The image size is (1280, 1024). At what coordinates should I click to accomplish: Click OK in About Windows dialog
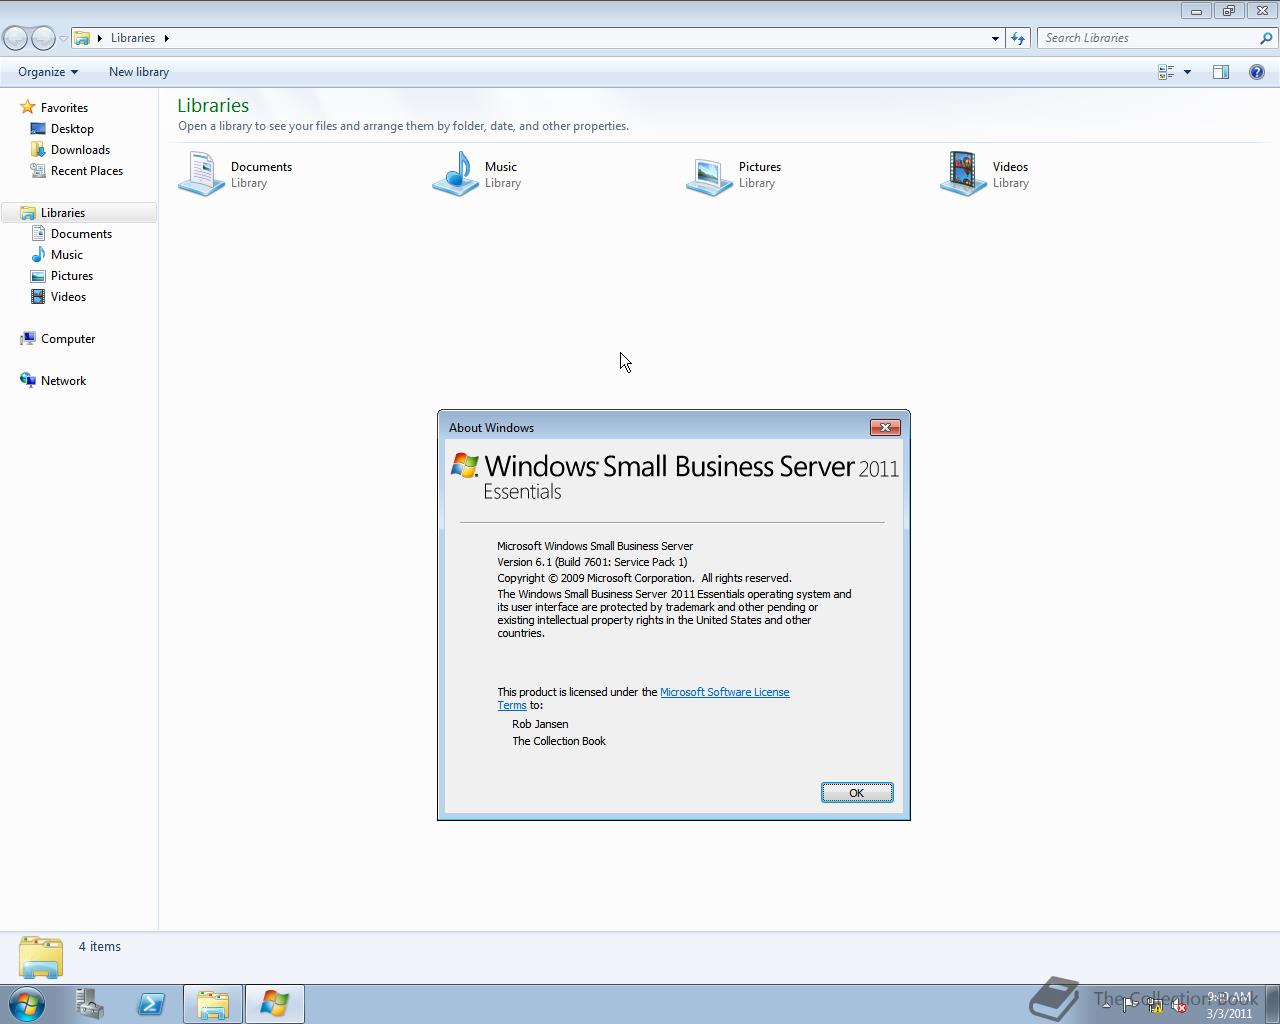point(857,793)
